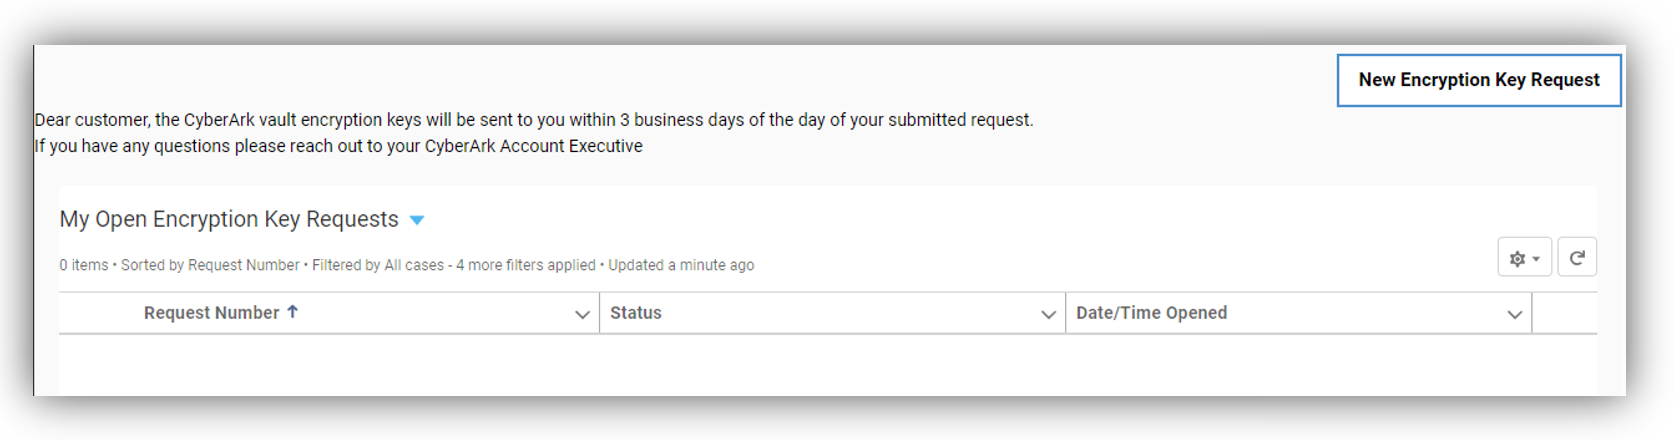Click the "Sorted by Request Number" label
The width and height of the screenshot is (1674, 440).
pyautogui.click(x=210, y=265)
